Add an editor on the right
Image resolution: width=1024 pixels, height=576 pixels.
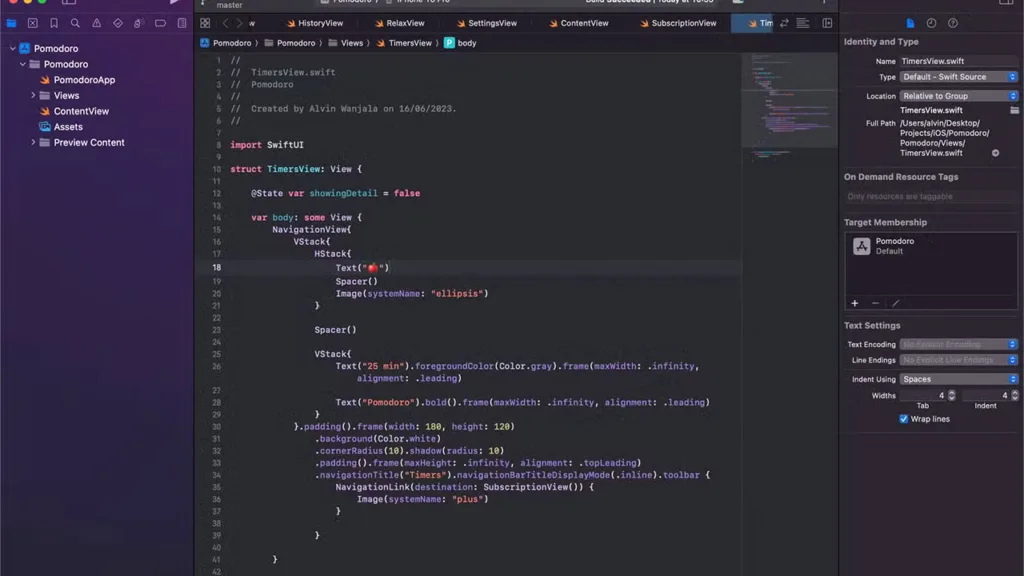[x=827, y=23]
